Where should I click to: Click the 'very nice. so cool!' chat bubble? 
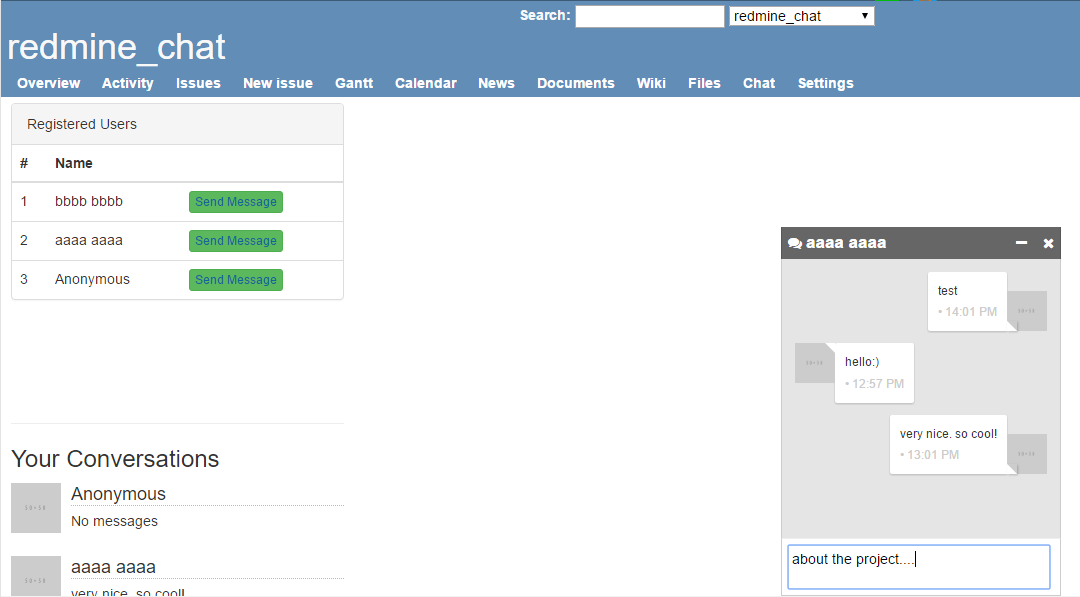coord(948,444)
